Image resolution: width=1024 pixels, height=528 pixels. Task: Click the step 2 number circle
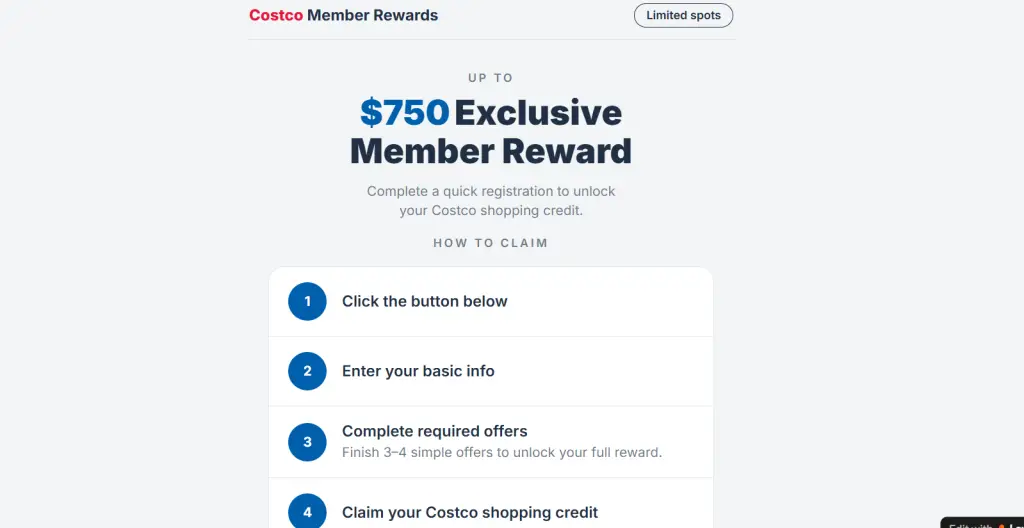tap(307, 371)
